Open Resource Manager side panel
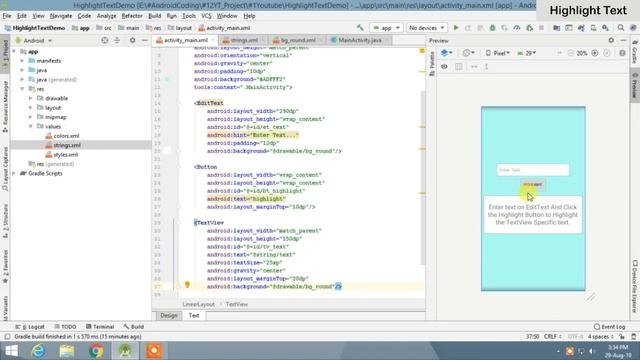 tap(5, 106)
